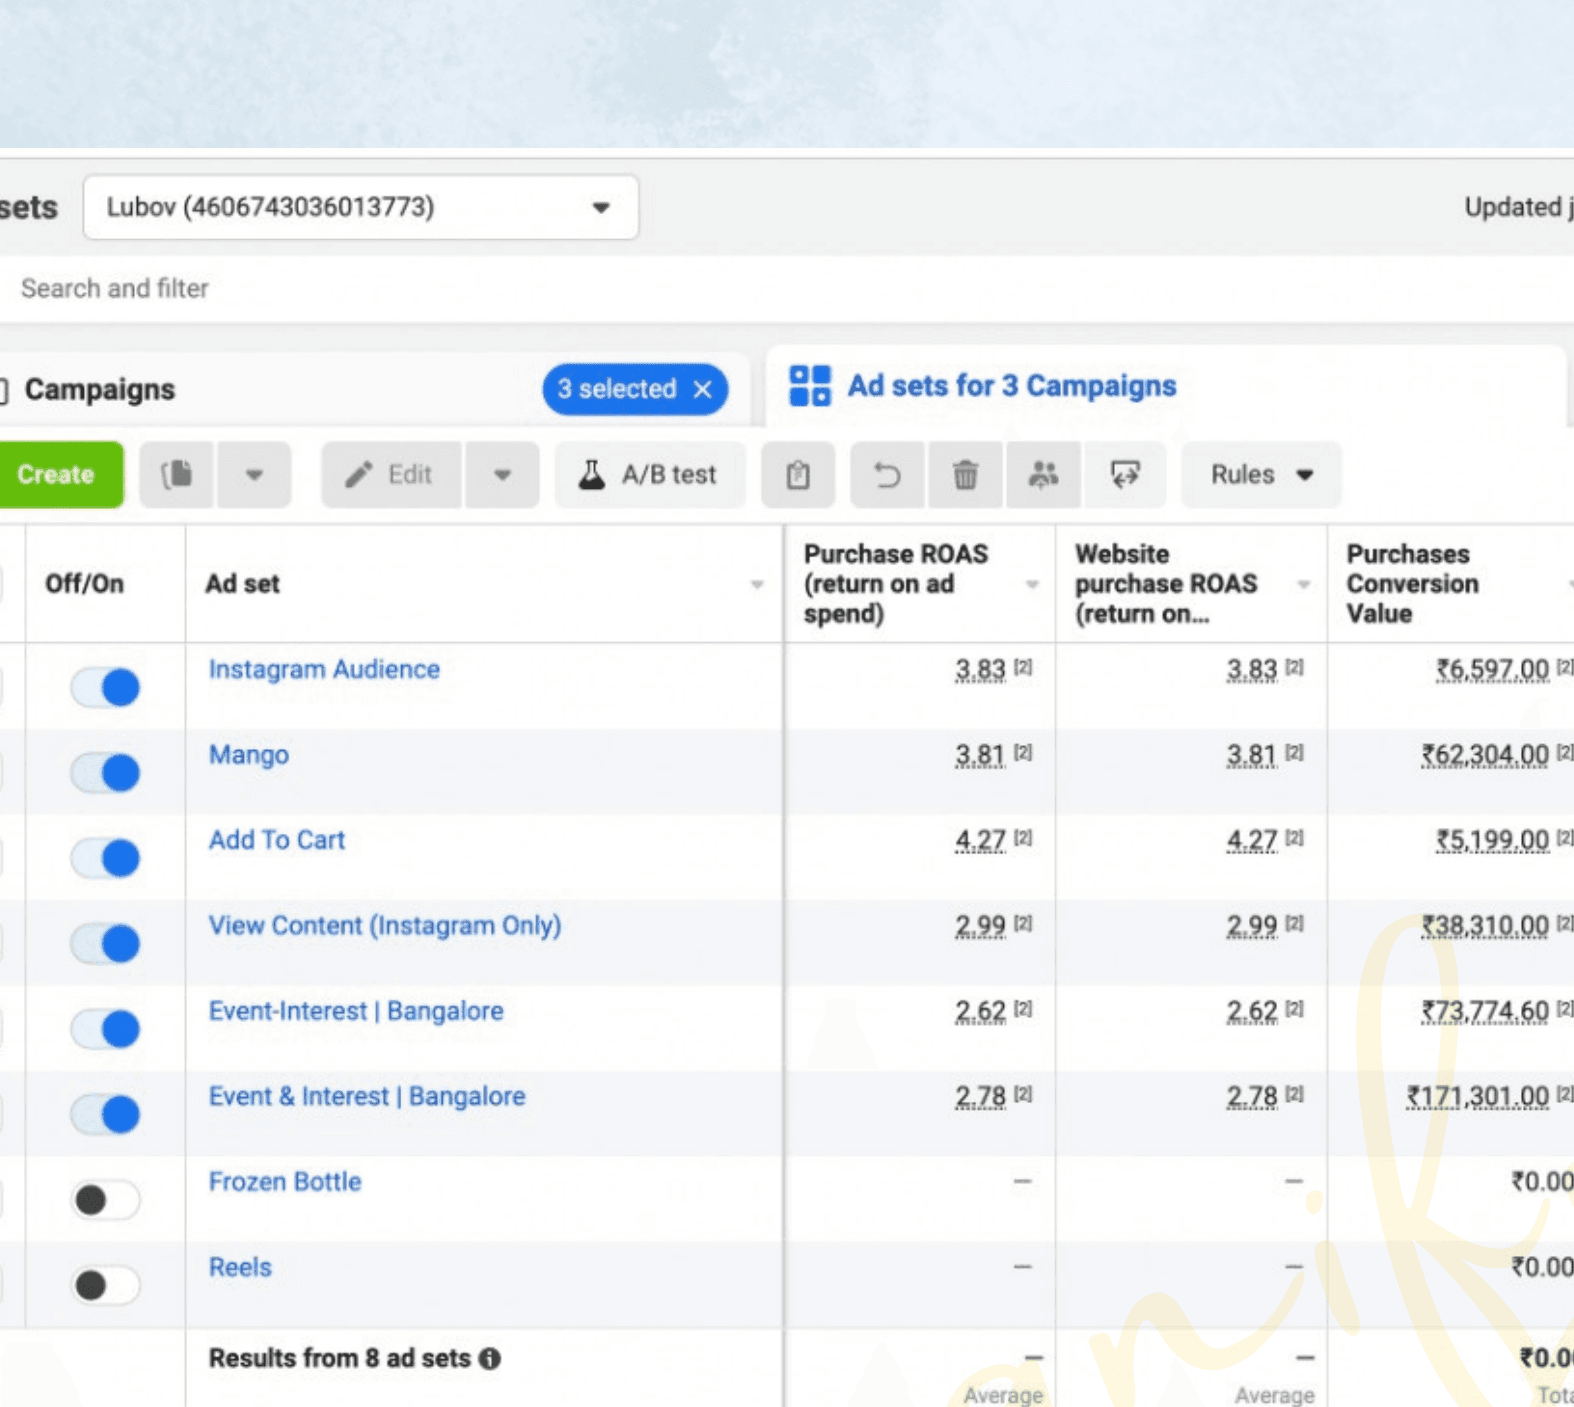Viewport: 1574px width, 1407px height.
Task: Open the Add To Cart ad set
Action: (x=277, y=840)
